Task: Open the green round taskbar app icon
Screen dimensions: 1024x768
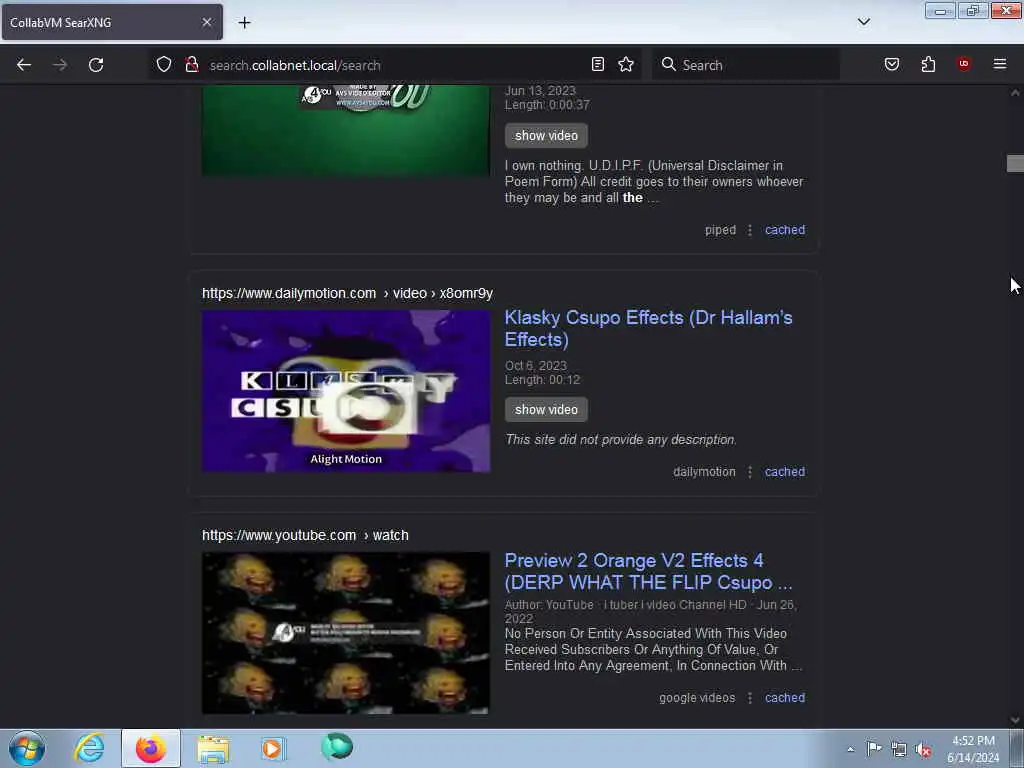Action: point(337,747)
